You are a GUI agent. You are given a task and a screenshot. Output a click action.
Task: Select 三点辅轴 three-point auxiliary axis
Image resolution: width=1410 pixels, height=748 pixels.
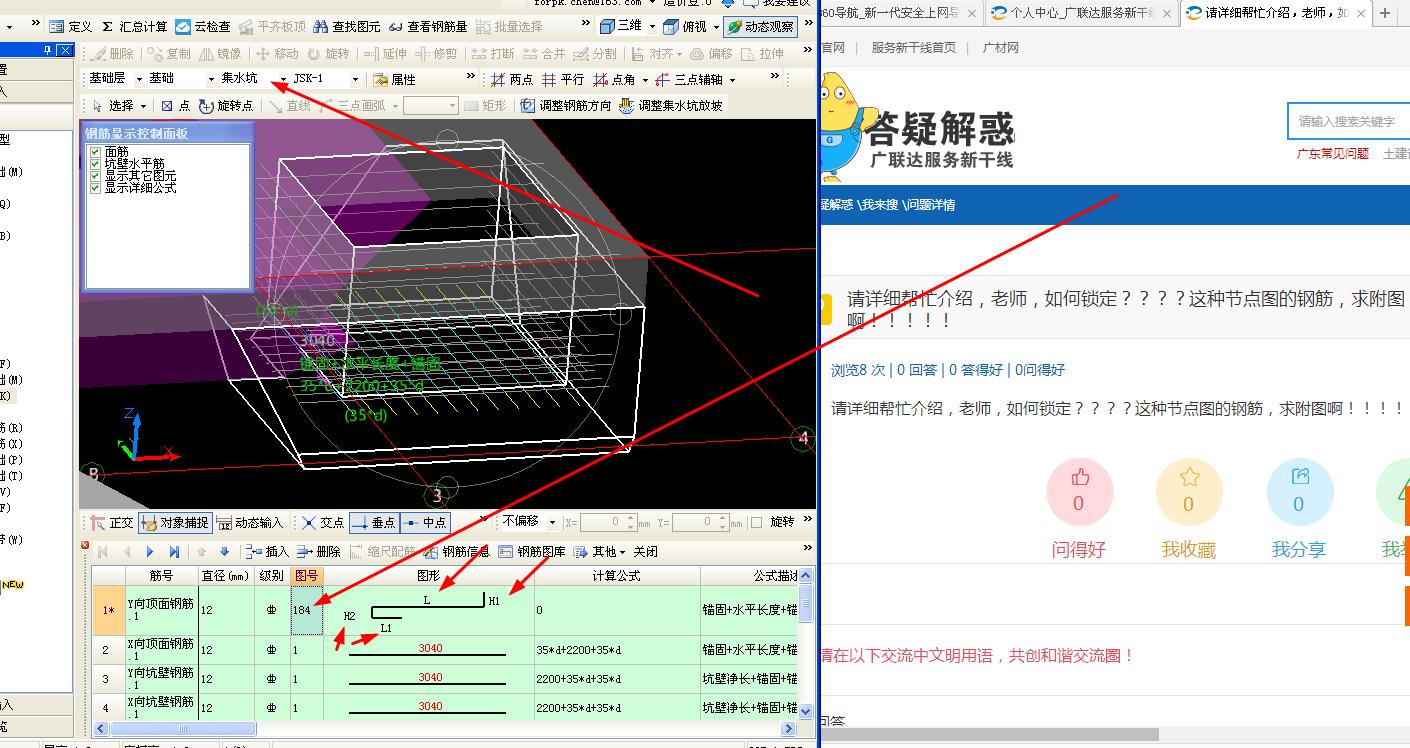688,79
